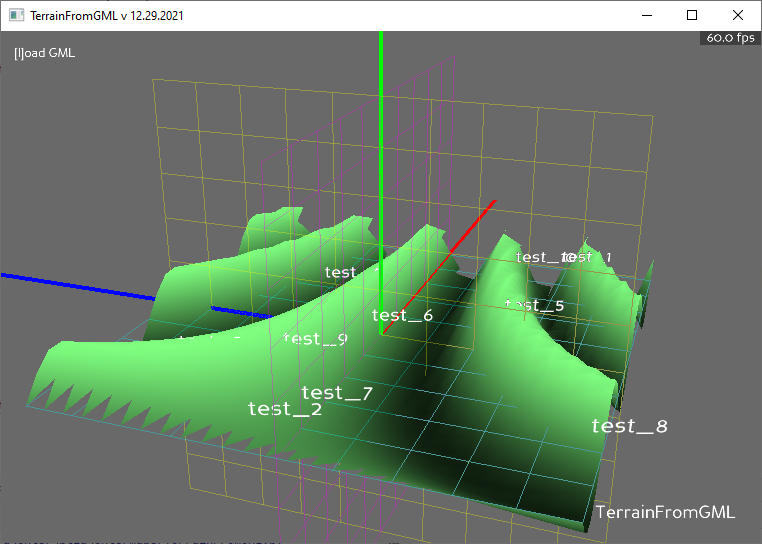Screen dimensions: 762x544
Task: Click the red axis line
Action: pyautogui.click(x=470, y=230)
